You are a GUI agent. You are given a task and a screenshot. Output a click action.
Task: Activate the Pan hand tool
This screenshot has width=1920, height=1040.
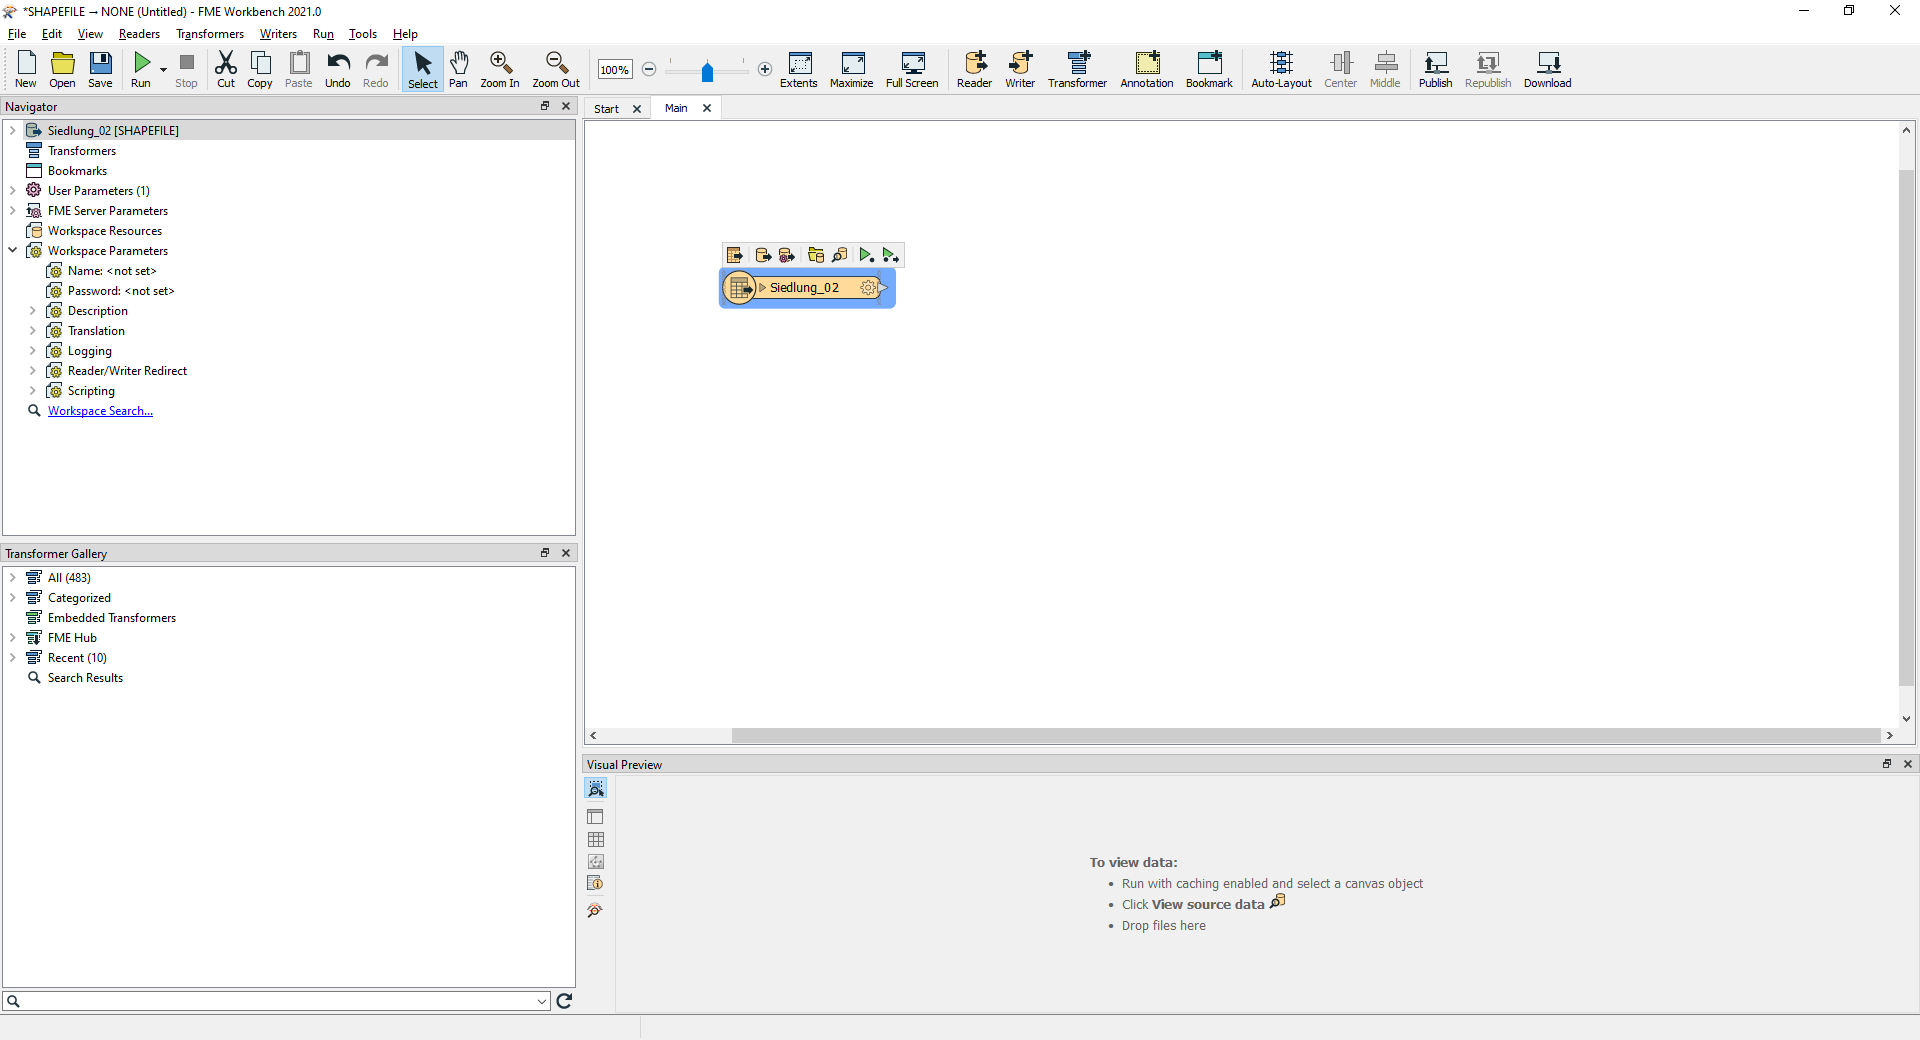click(x=458, y=69)
